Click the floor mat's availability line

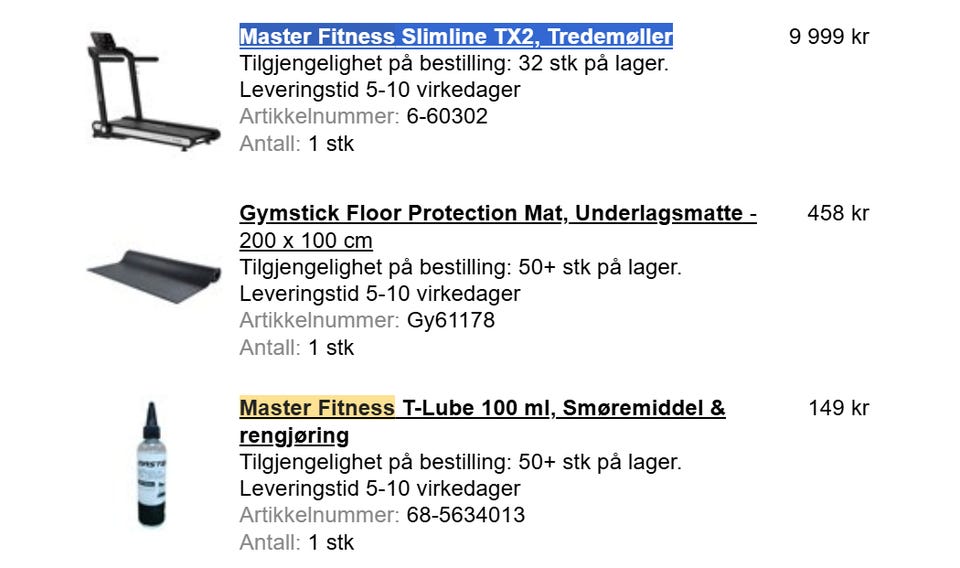[460, 268]
